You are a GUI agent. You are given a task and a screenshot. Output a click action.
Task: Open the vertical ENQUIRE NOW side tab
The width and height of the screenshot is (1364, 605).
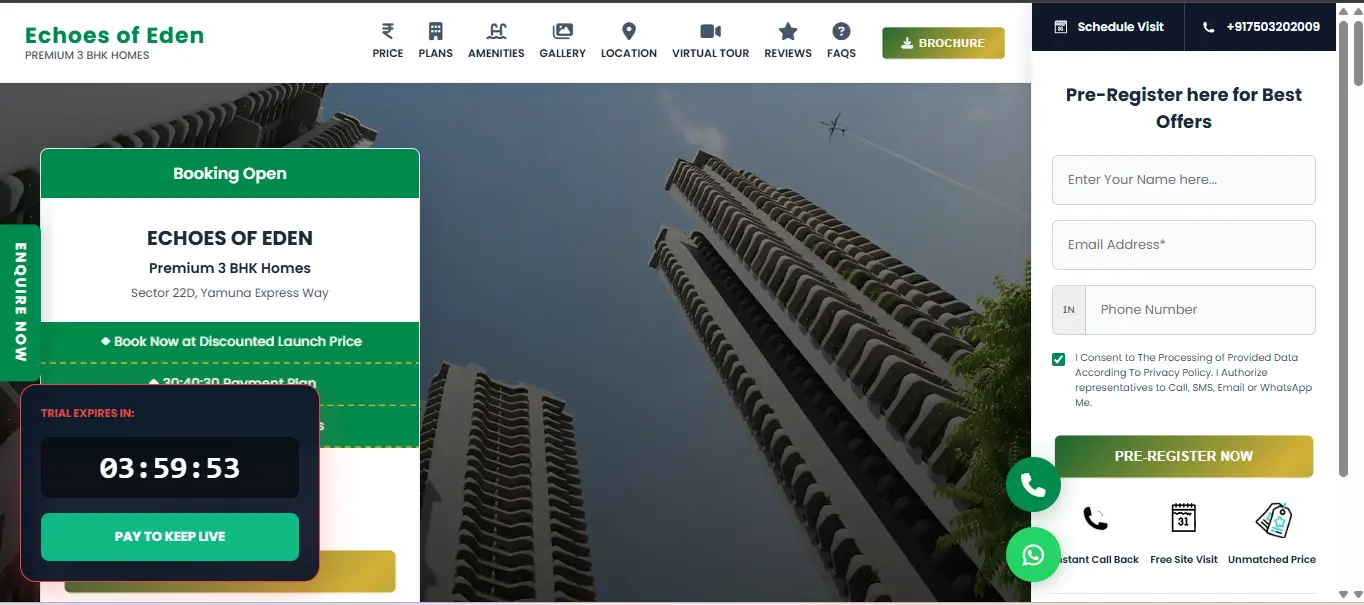pos(20,302)
